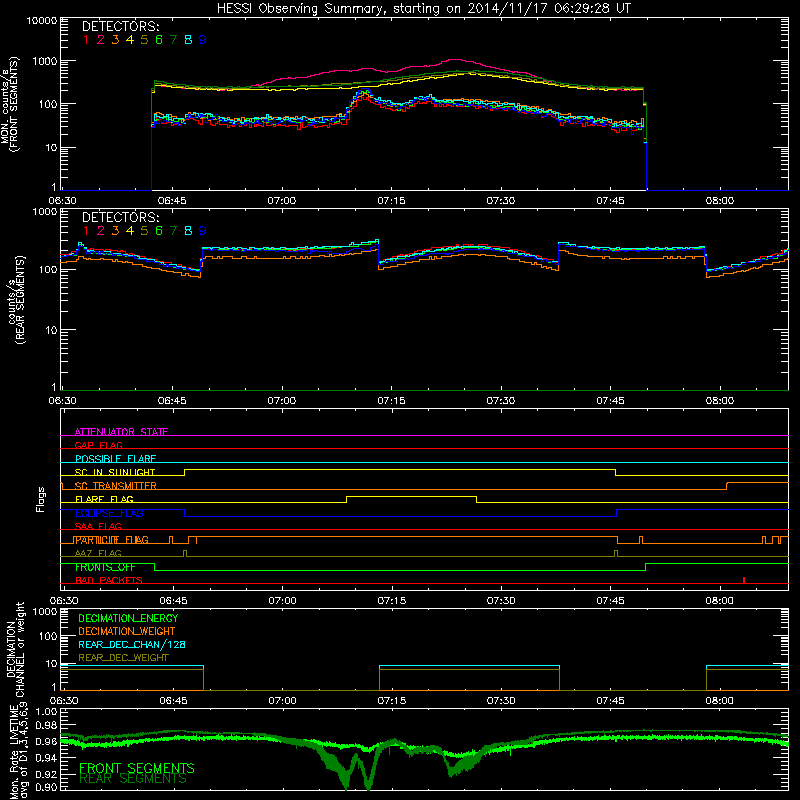This screenshot has width=800, height=800.
Task: Click the 'counts/s (REAR SEGMENTS)' axis title
Action: pos(16,300)
